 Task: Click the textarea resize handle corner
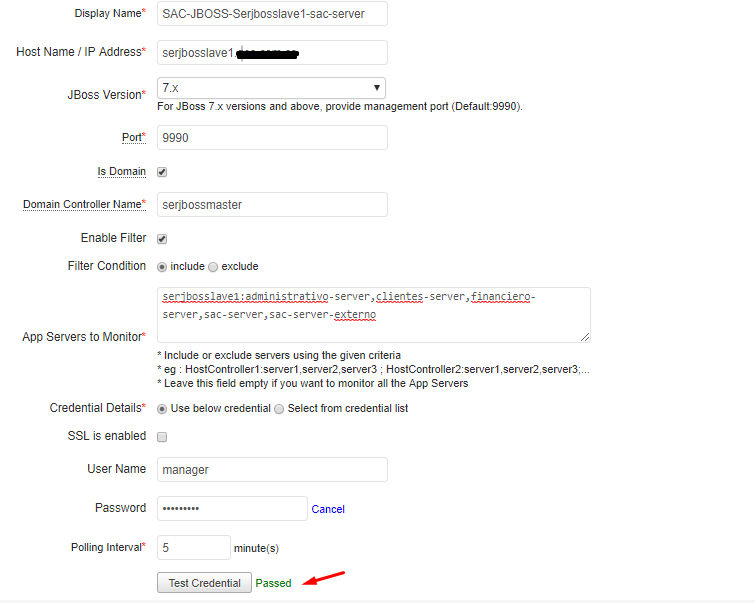(x=585, y=337)
